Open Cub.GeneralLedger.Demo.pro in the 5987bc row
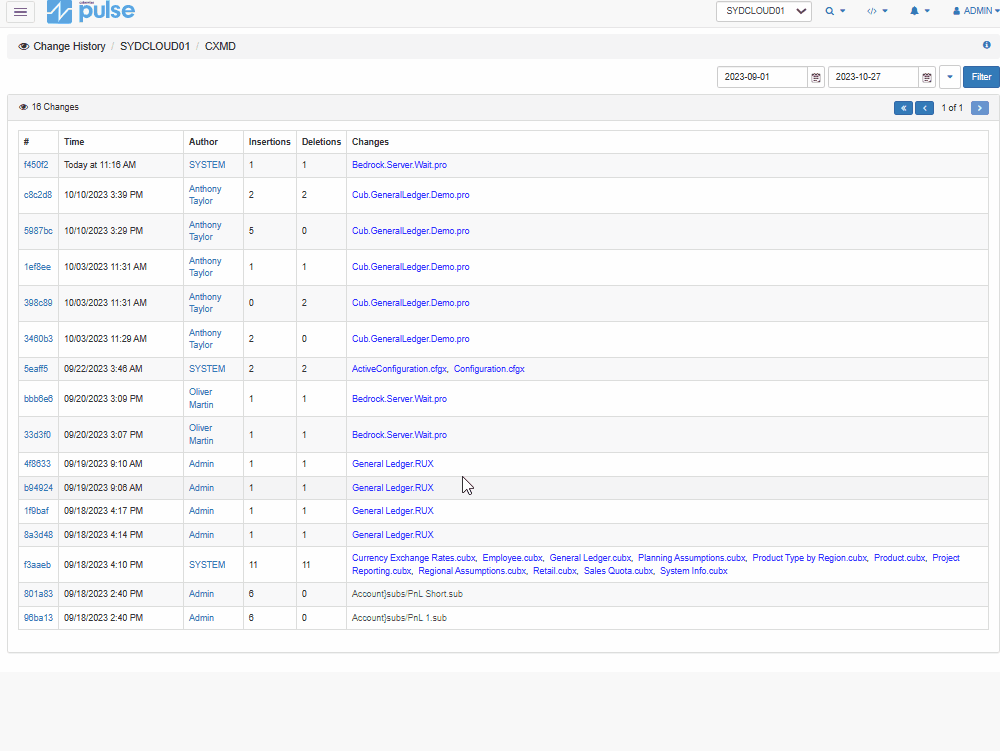 [411, 231]
